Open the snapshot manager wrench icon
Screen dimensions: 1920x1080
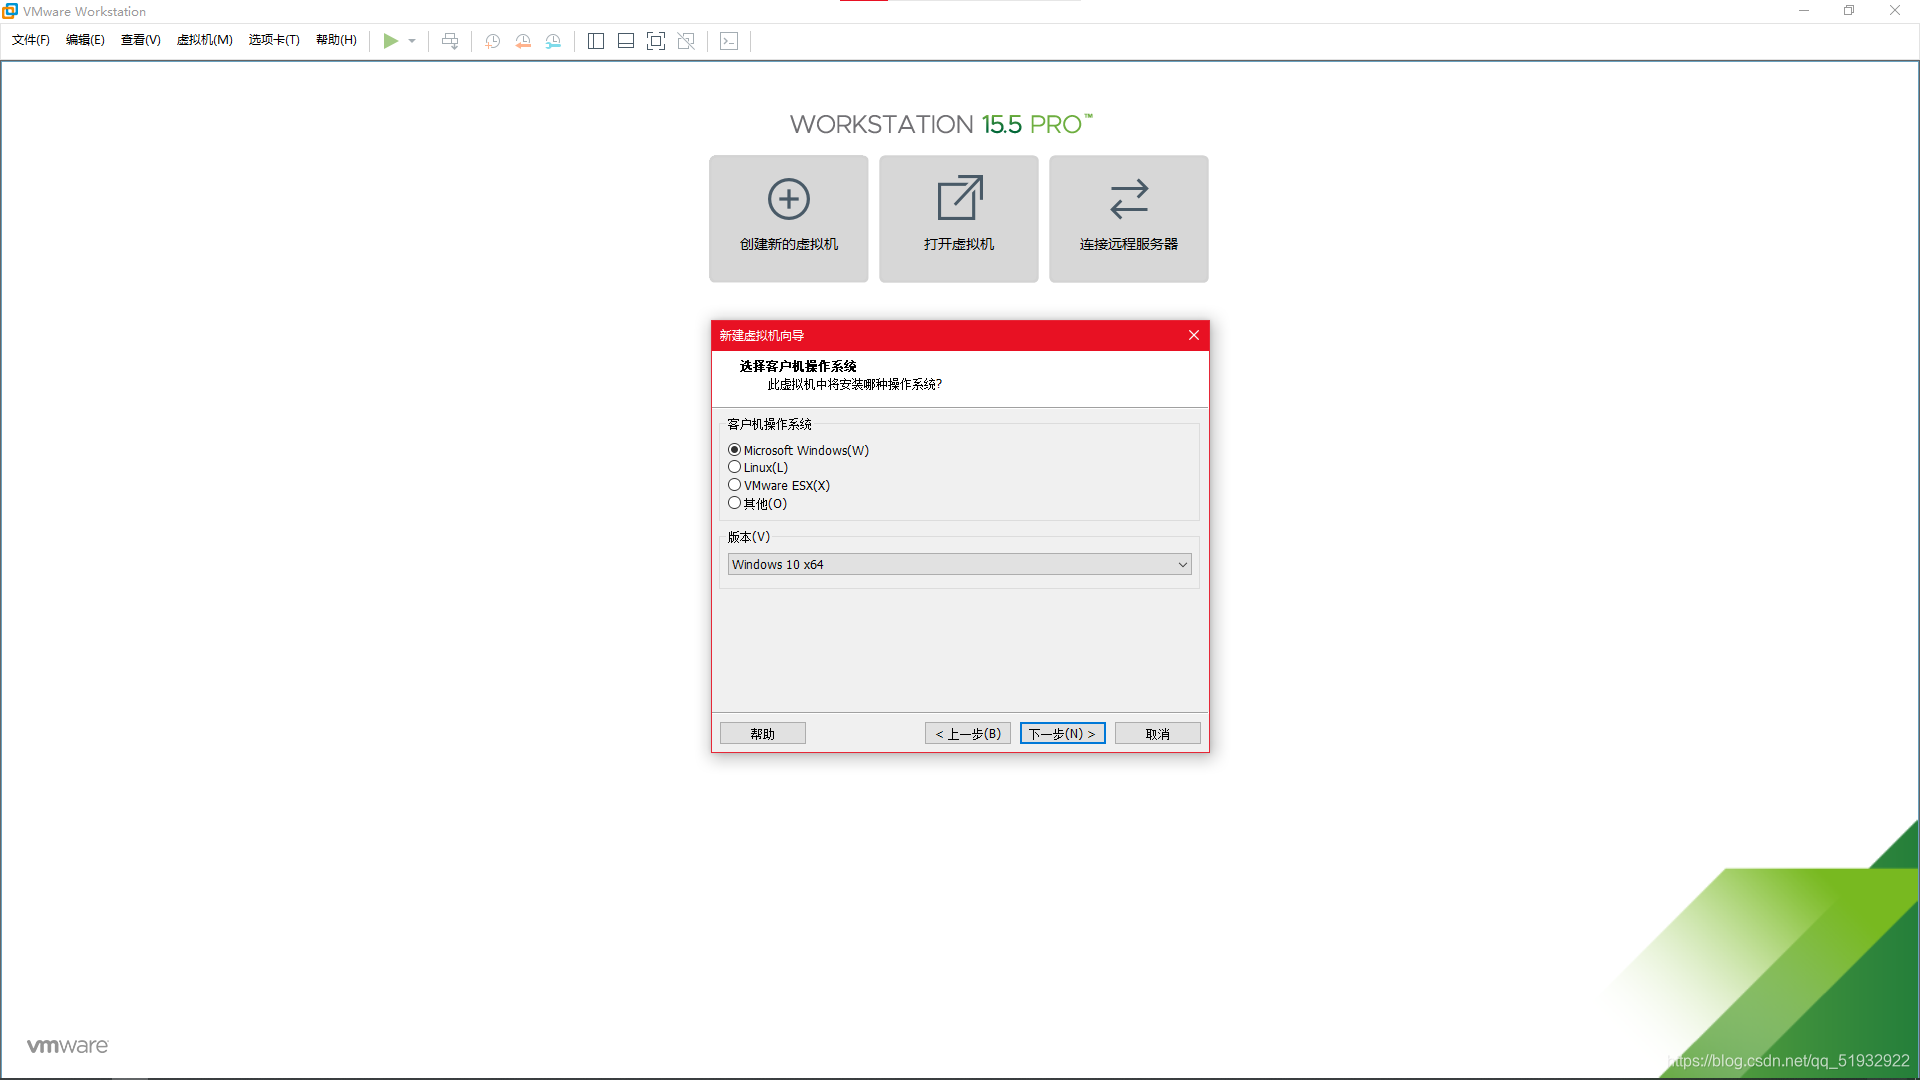click(x=553, y=41)
